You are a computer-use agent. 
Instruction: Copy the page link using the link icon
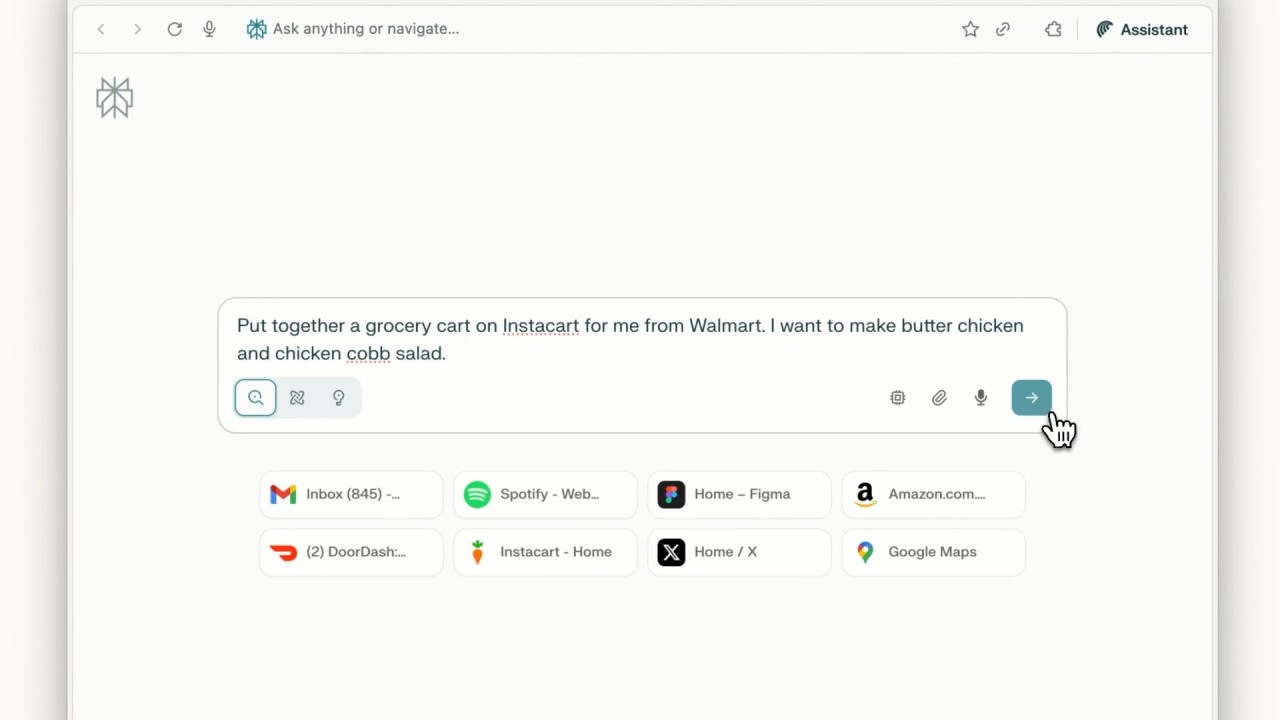point(1003,29)
